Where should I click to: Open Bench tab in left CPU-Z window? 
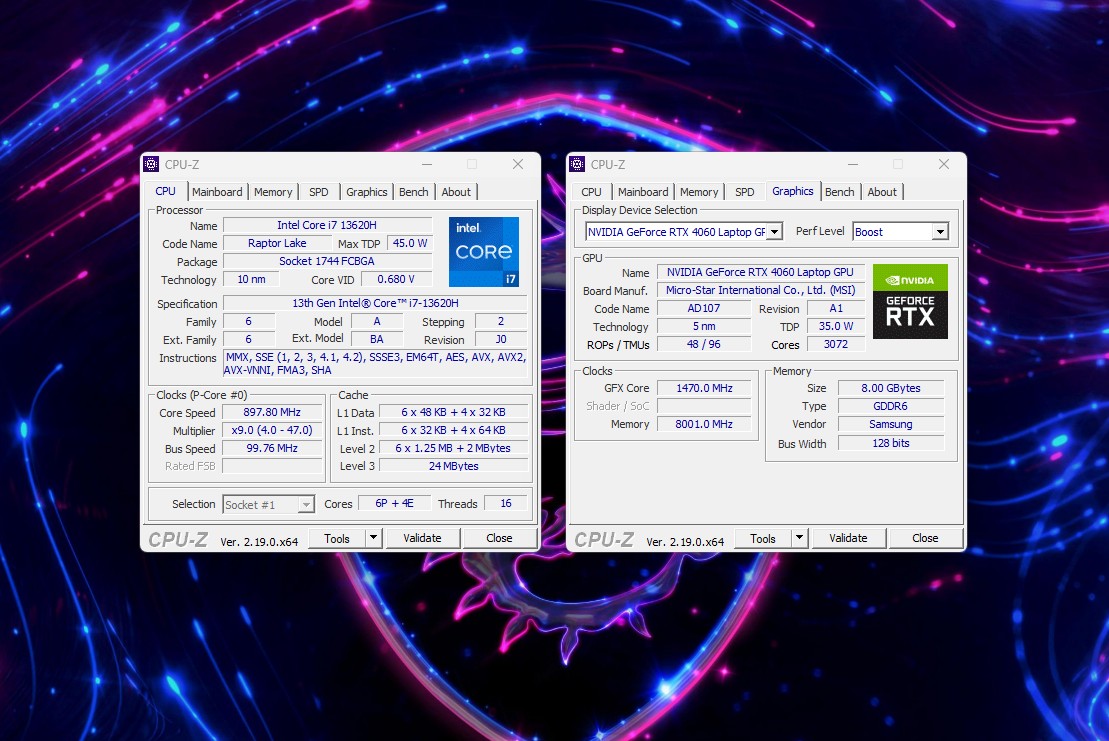(x=414, y=192)
